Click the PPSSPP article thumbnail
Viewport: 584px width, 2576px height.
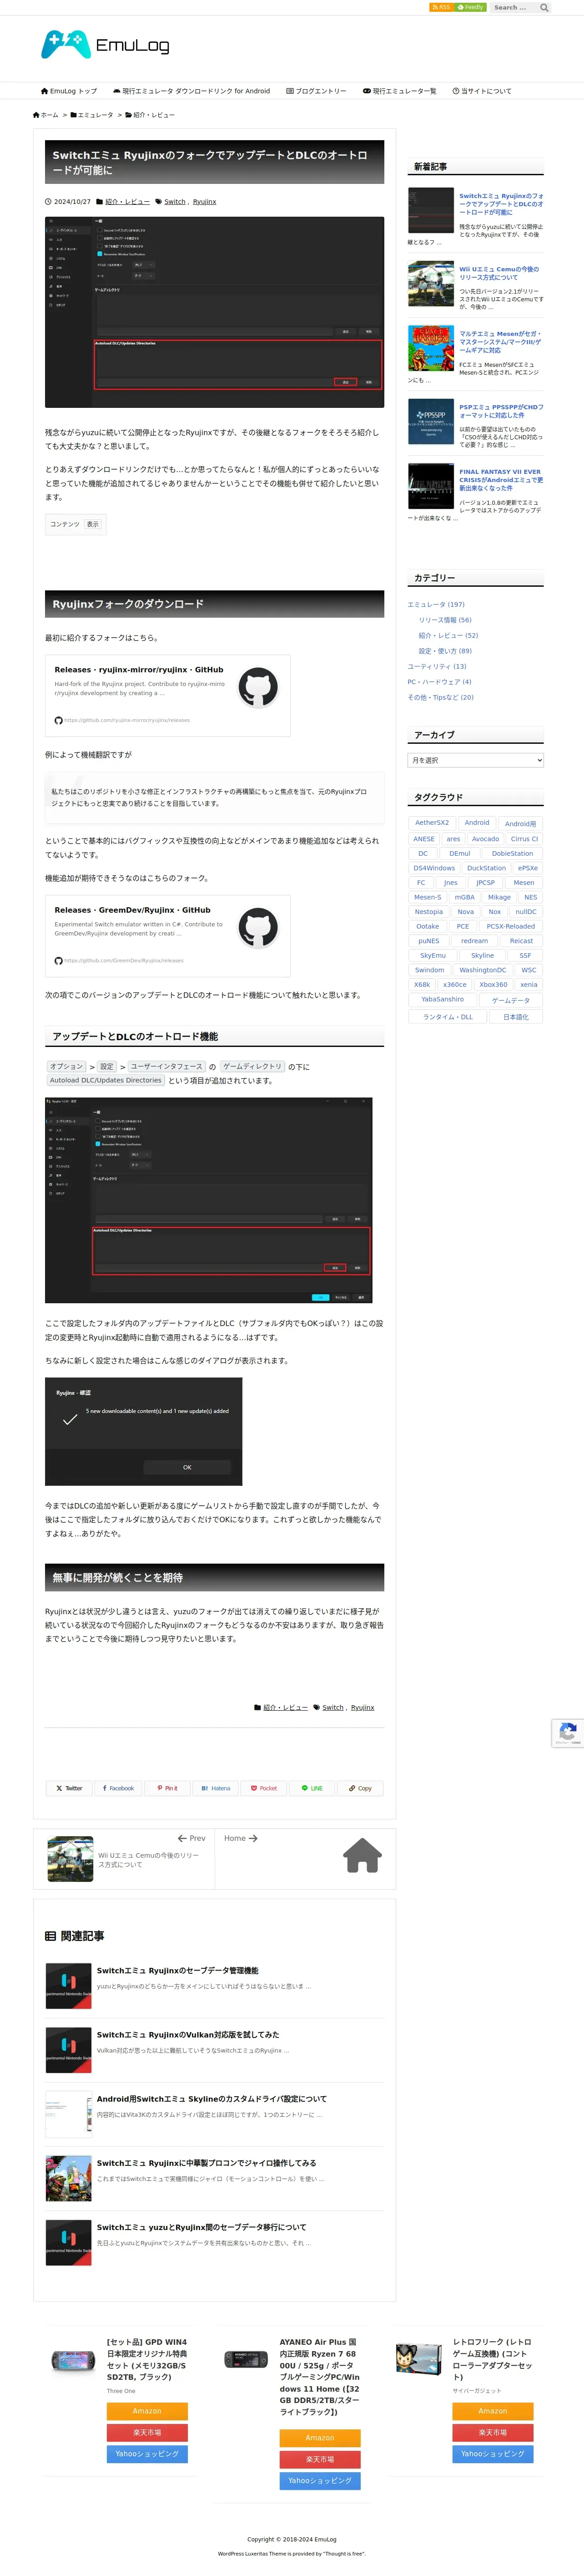pyautogui.click(x=431, y=421)
